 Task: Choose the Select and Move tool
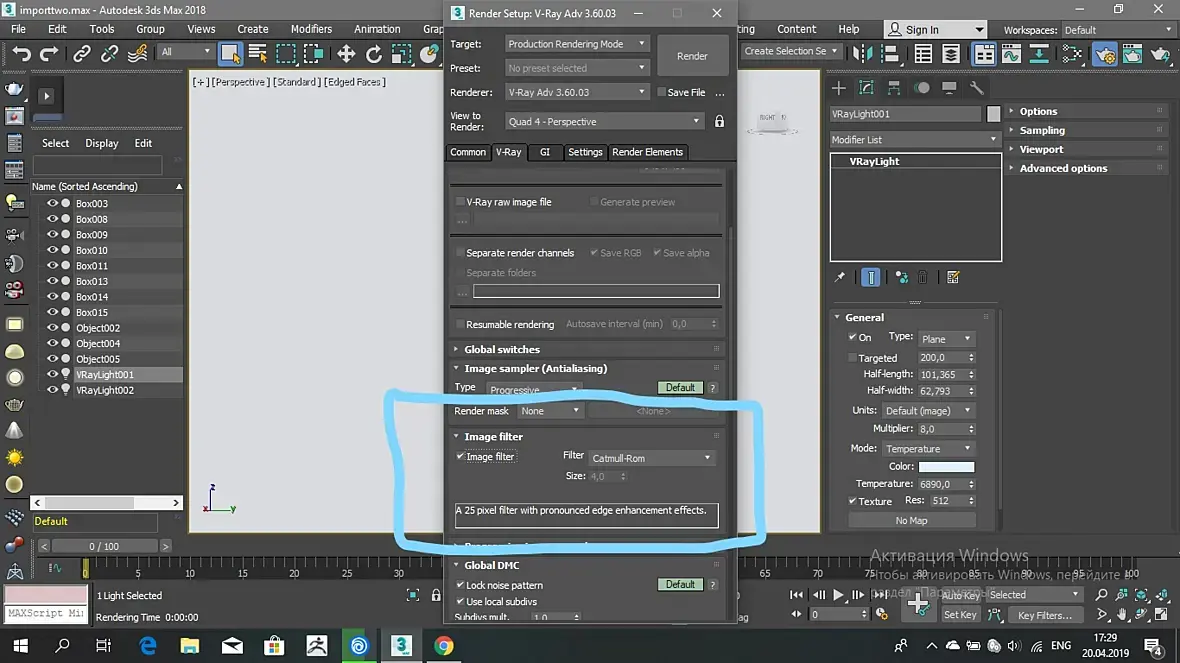[x=346, y=53]
